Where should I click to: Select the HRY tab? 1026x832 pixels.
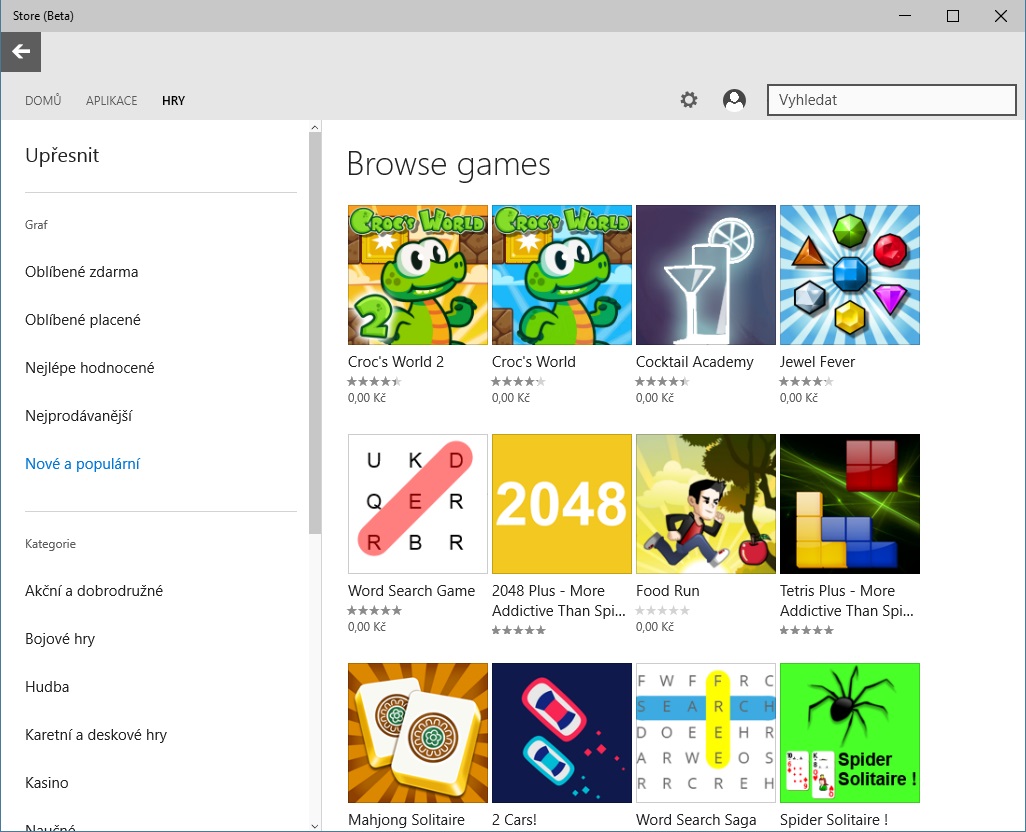coord(173,100)
